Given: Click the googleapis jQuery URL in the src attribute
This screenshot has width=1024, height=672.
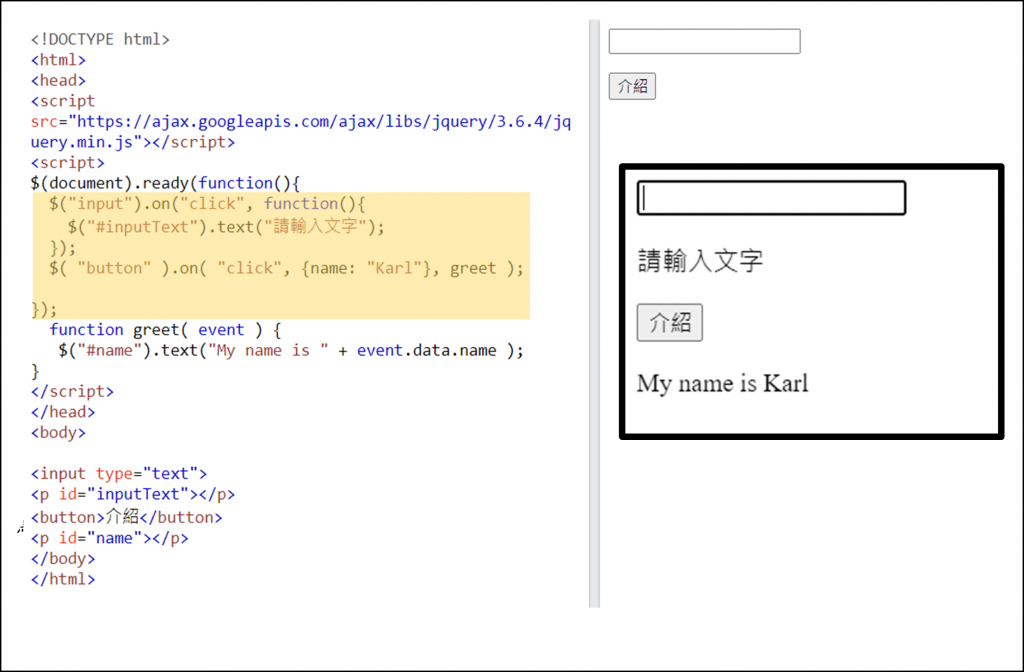Looking at the screenshot, I should (324, 121).
